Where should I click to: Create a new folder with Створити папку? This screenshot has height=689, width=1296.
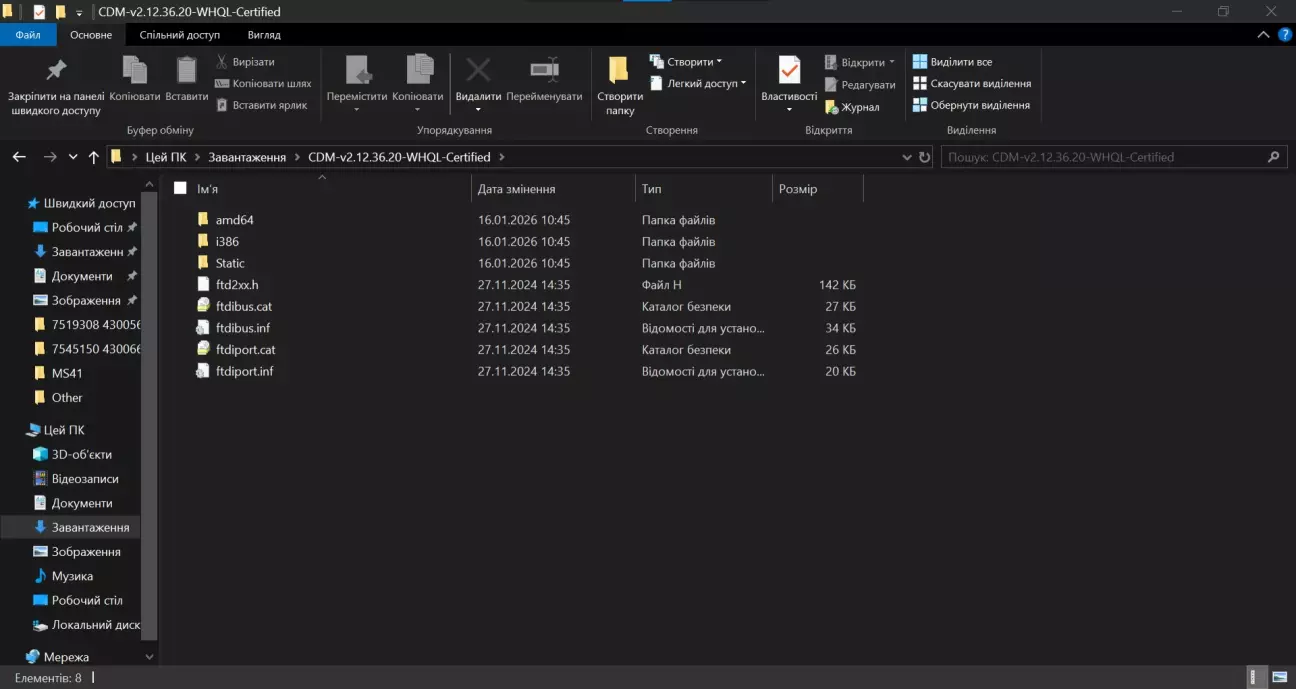(x=619, y=83)
